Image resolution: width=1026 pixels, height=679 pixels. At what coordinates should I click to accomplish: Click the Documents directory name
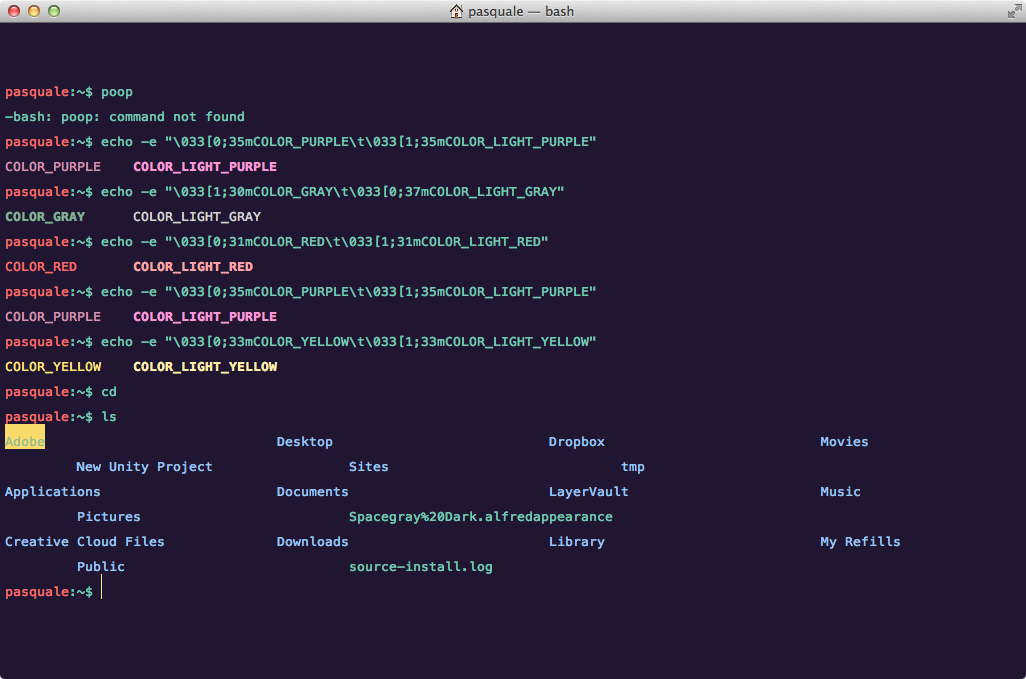tap(312, 492)
